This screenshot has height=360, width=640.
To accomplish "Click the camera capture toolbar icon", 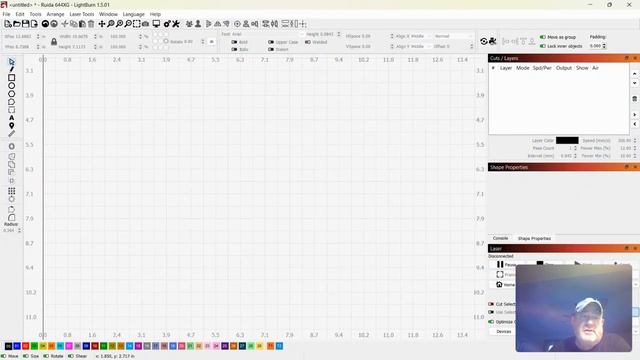I will 145,24.
